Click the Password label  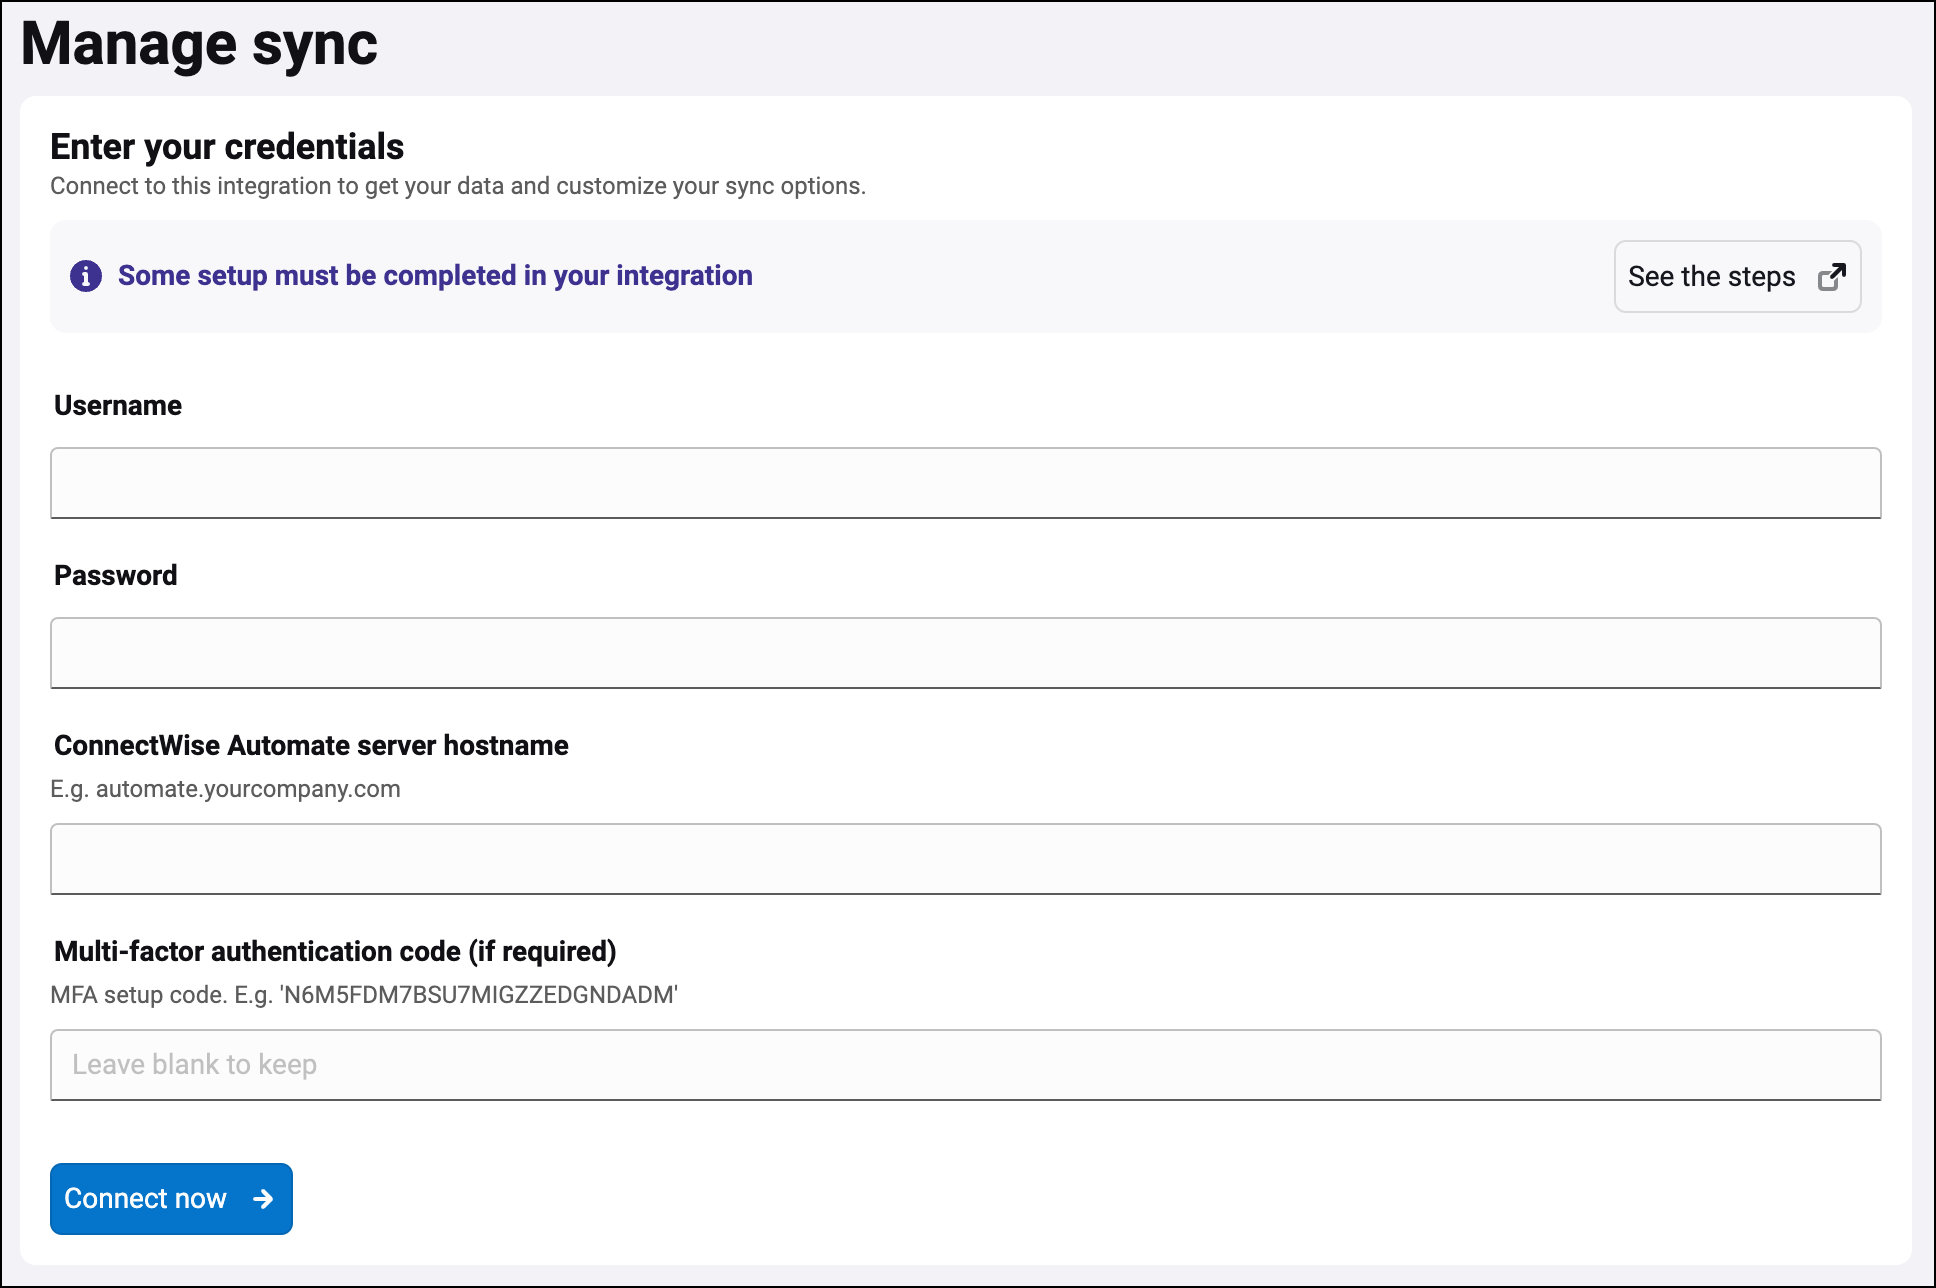(x=116, y=576)
